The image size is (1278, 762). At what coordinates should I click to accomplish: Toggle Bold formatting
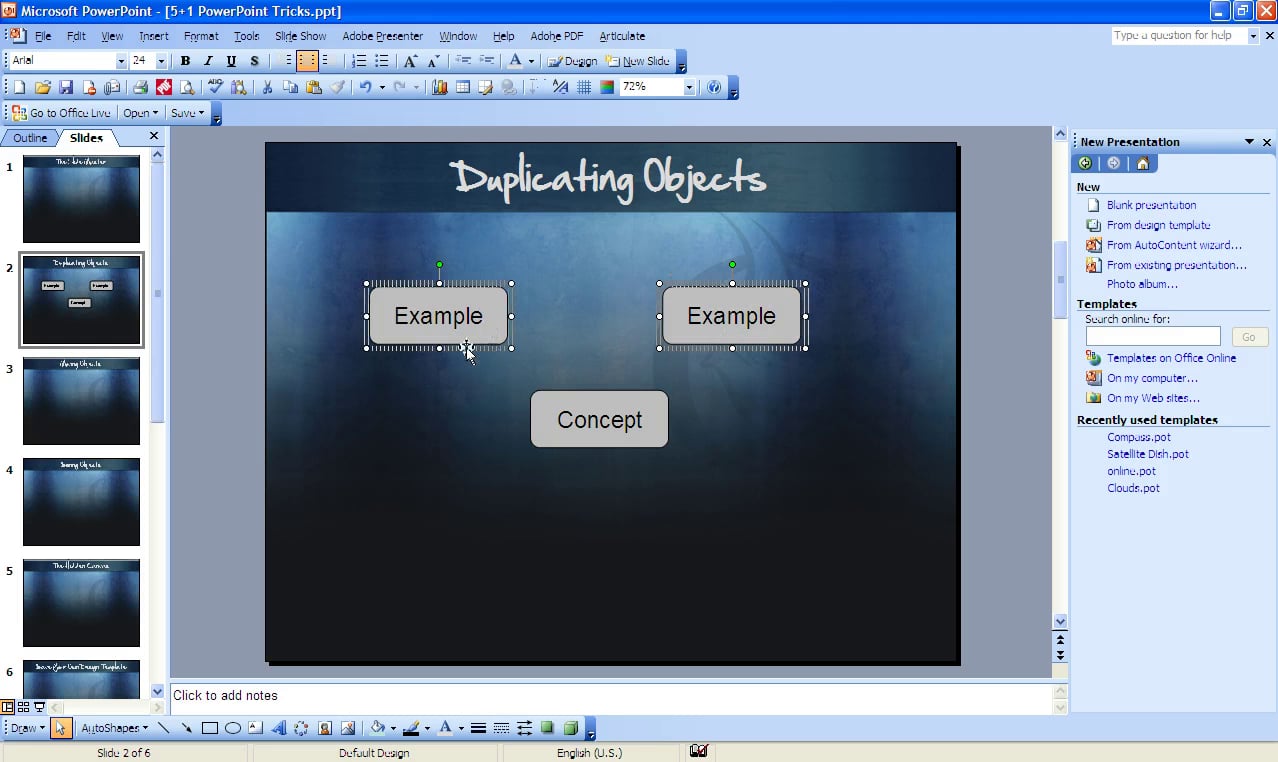coord(185,61)
